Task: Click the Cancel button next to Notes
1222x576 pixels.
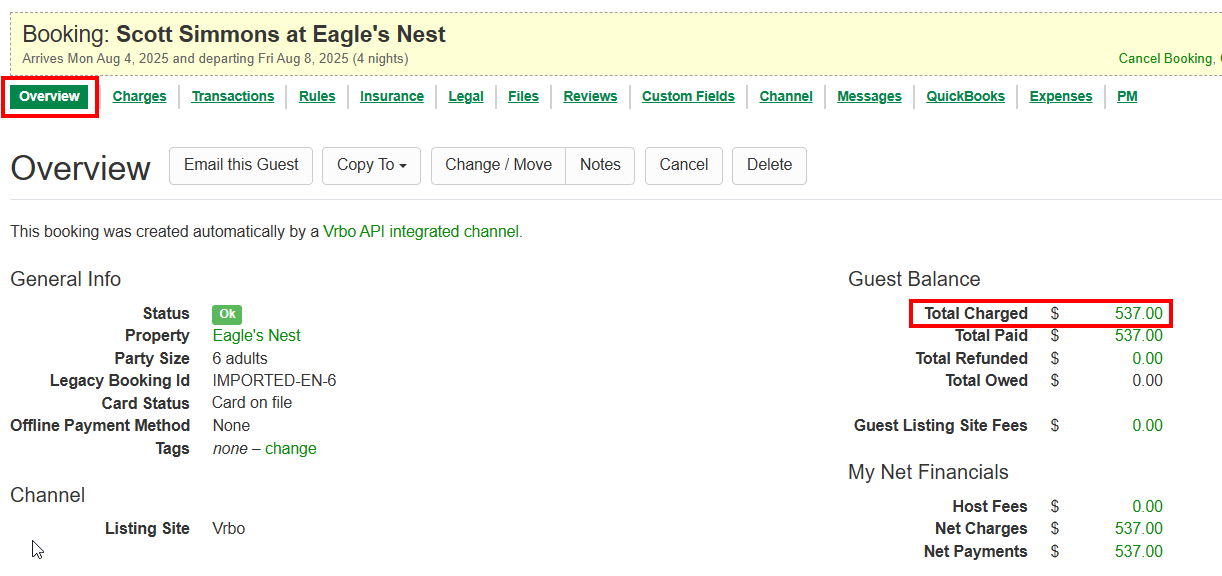Action: [x=684, y=166]
